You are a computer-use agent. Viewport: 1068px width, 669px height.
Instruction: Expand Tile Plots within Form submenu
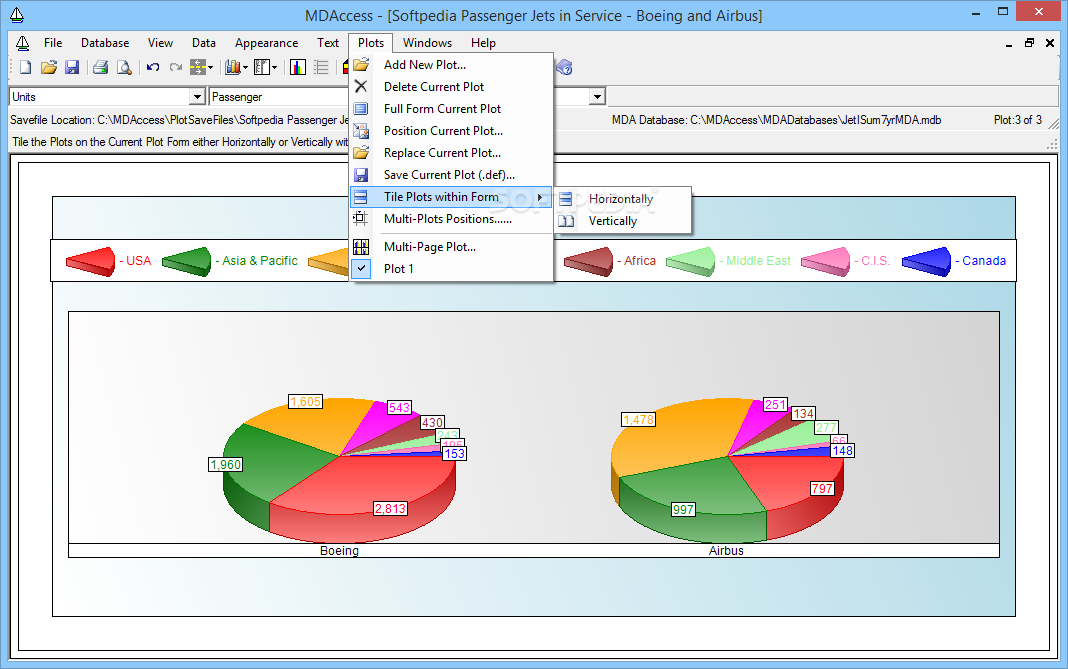pyautogui.click(x=451, y=197)
